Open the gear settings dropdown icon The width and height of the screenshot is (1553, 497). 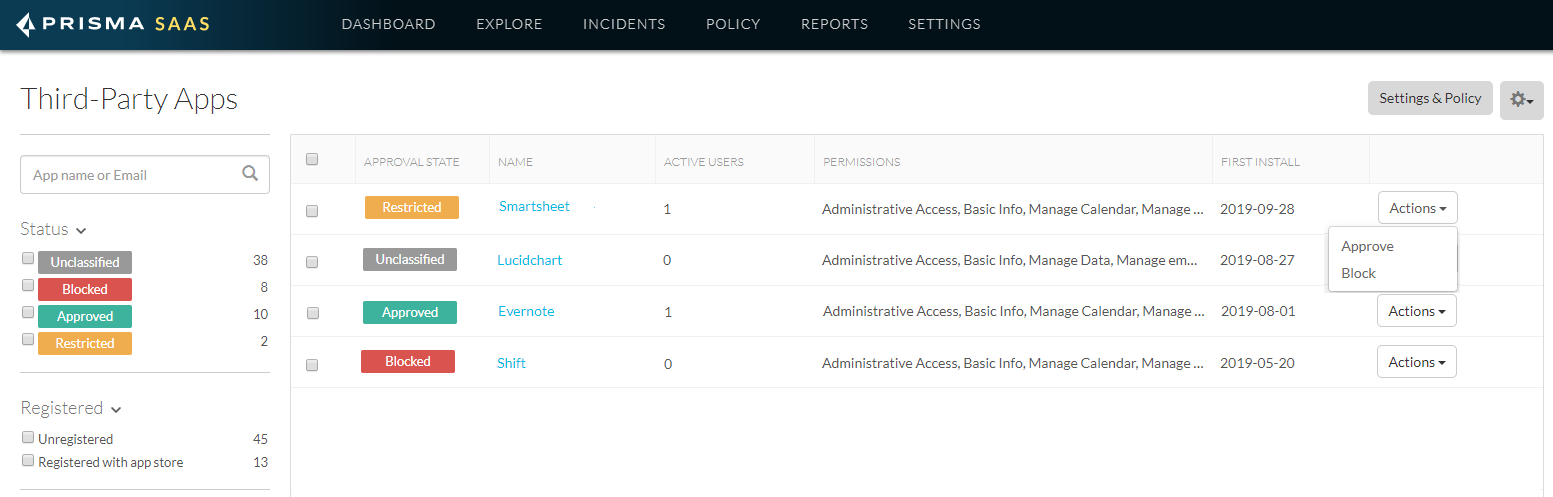point(1521,100)
